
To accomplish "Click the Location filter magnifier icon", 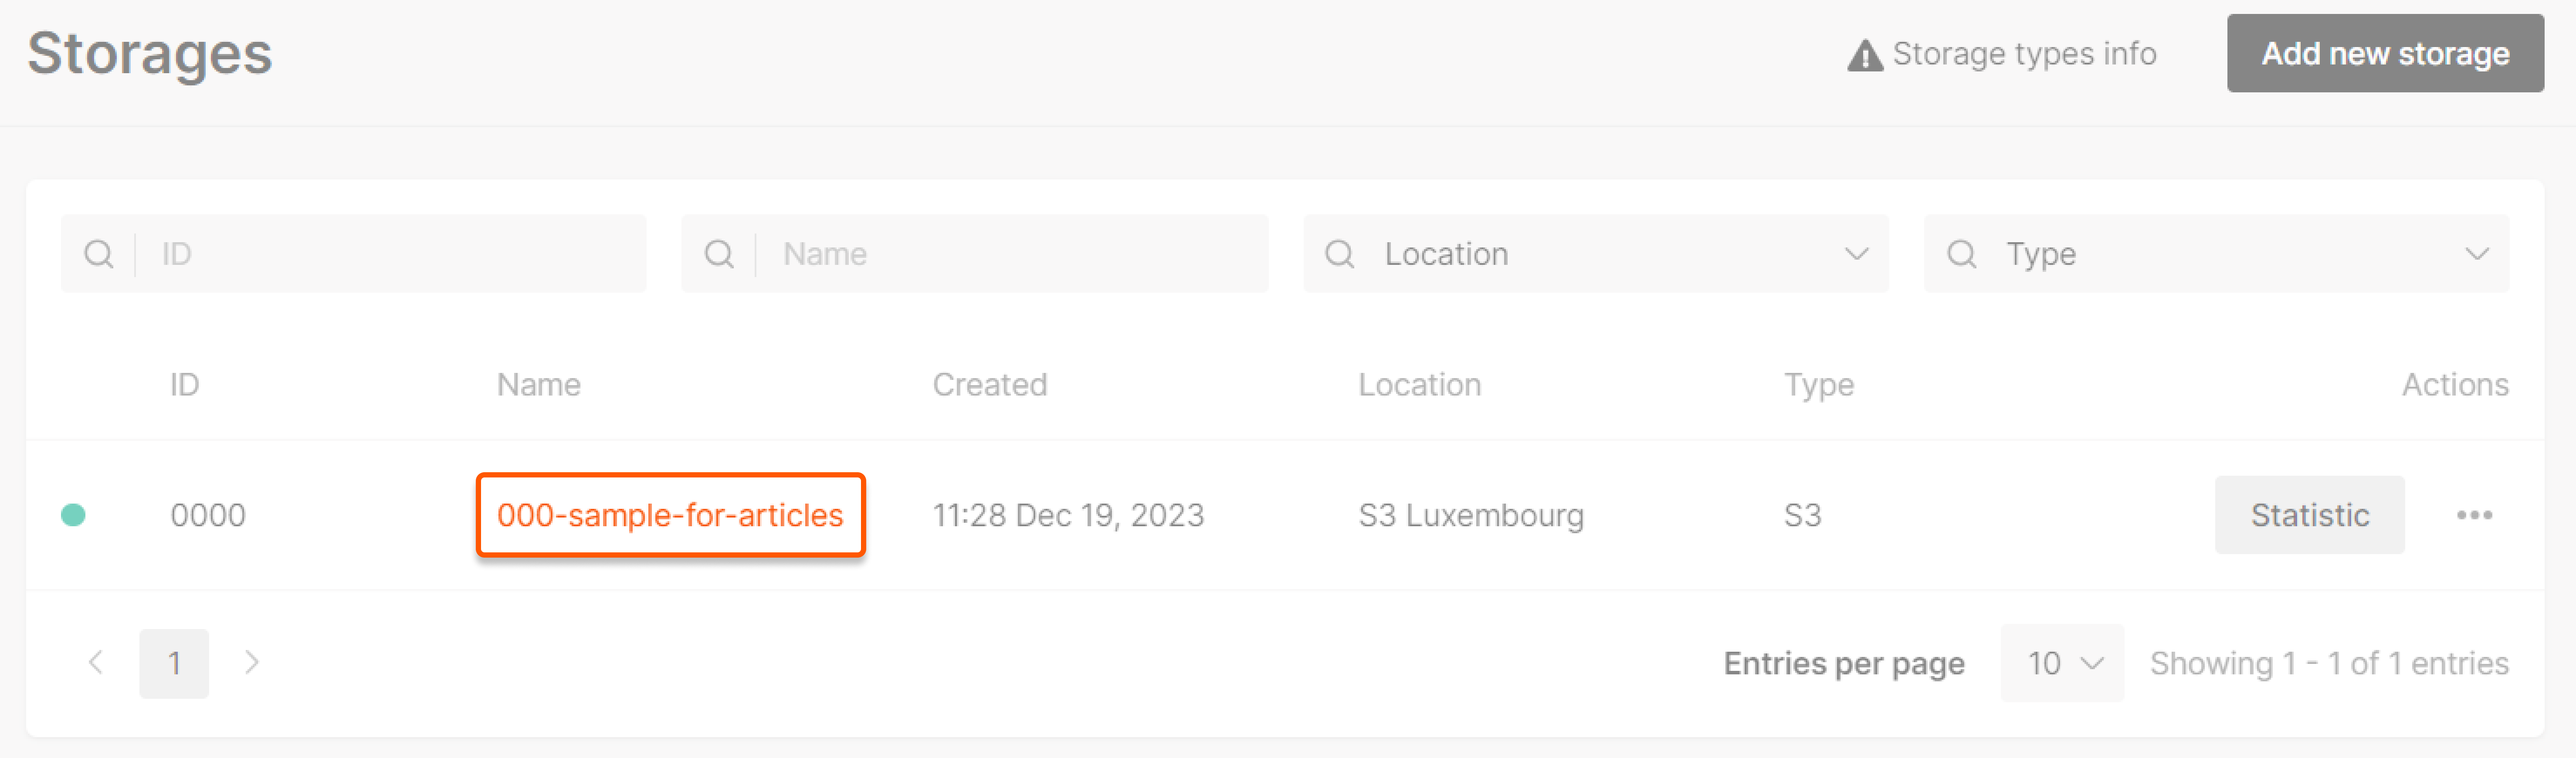I will [1340, 254].
